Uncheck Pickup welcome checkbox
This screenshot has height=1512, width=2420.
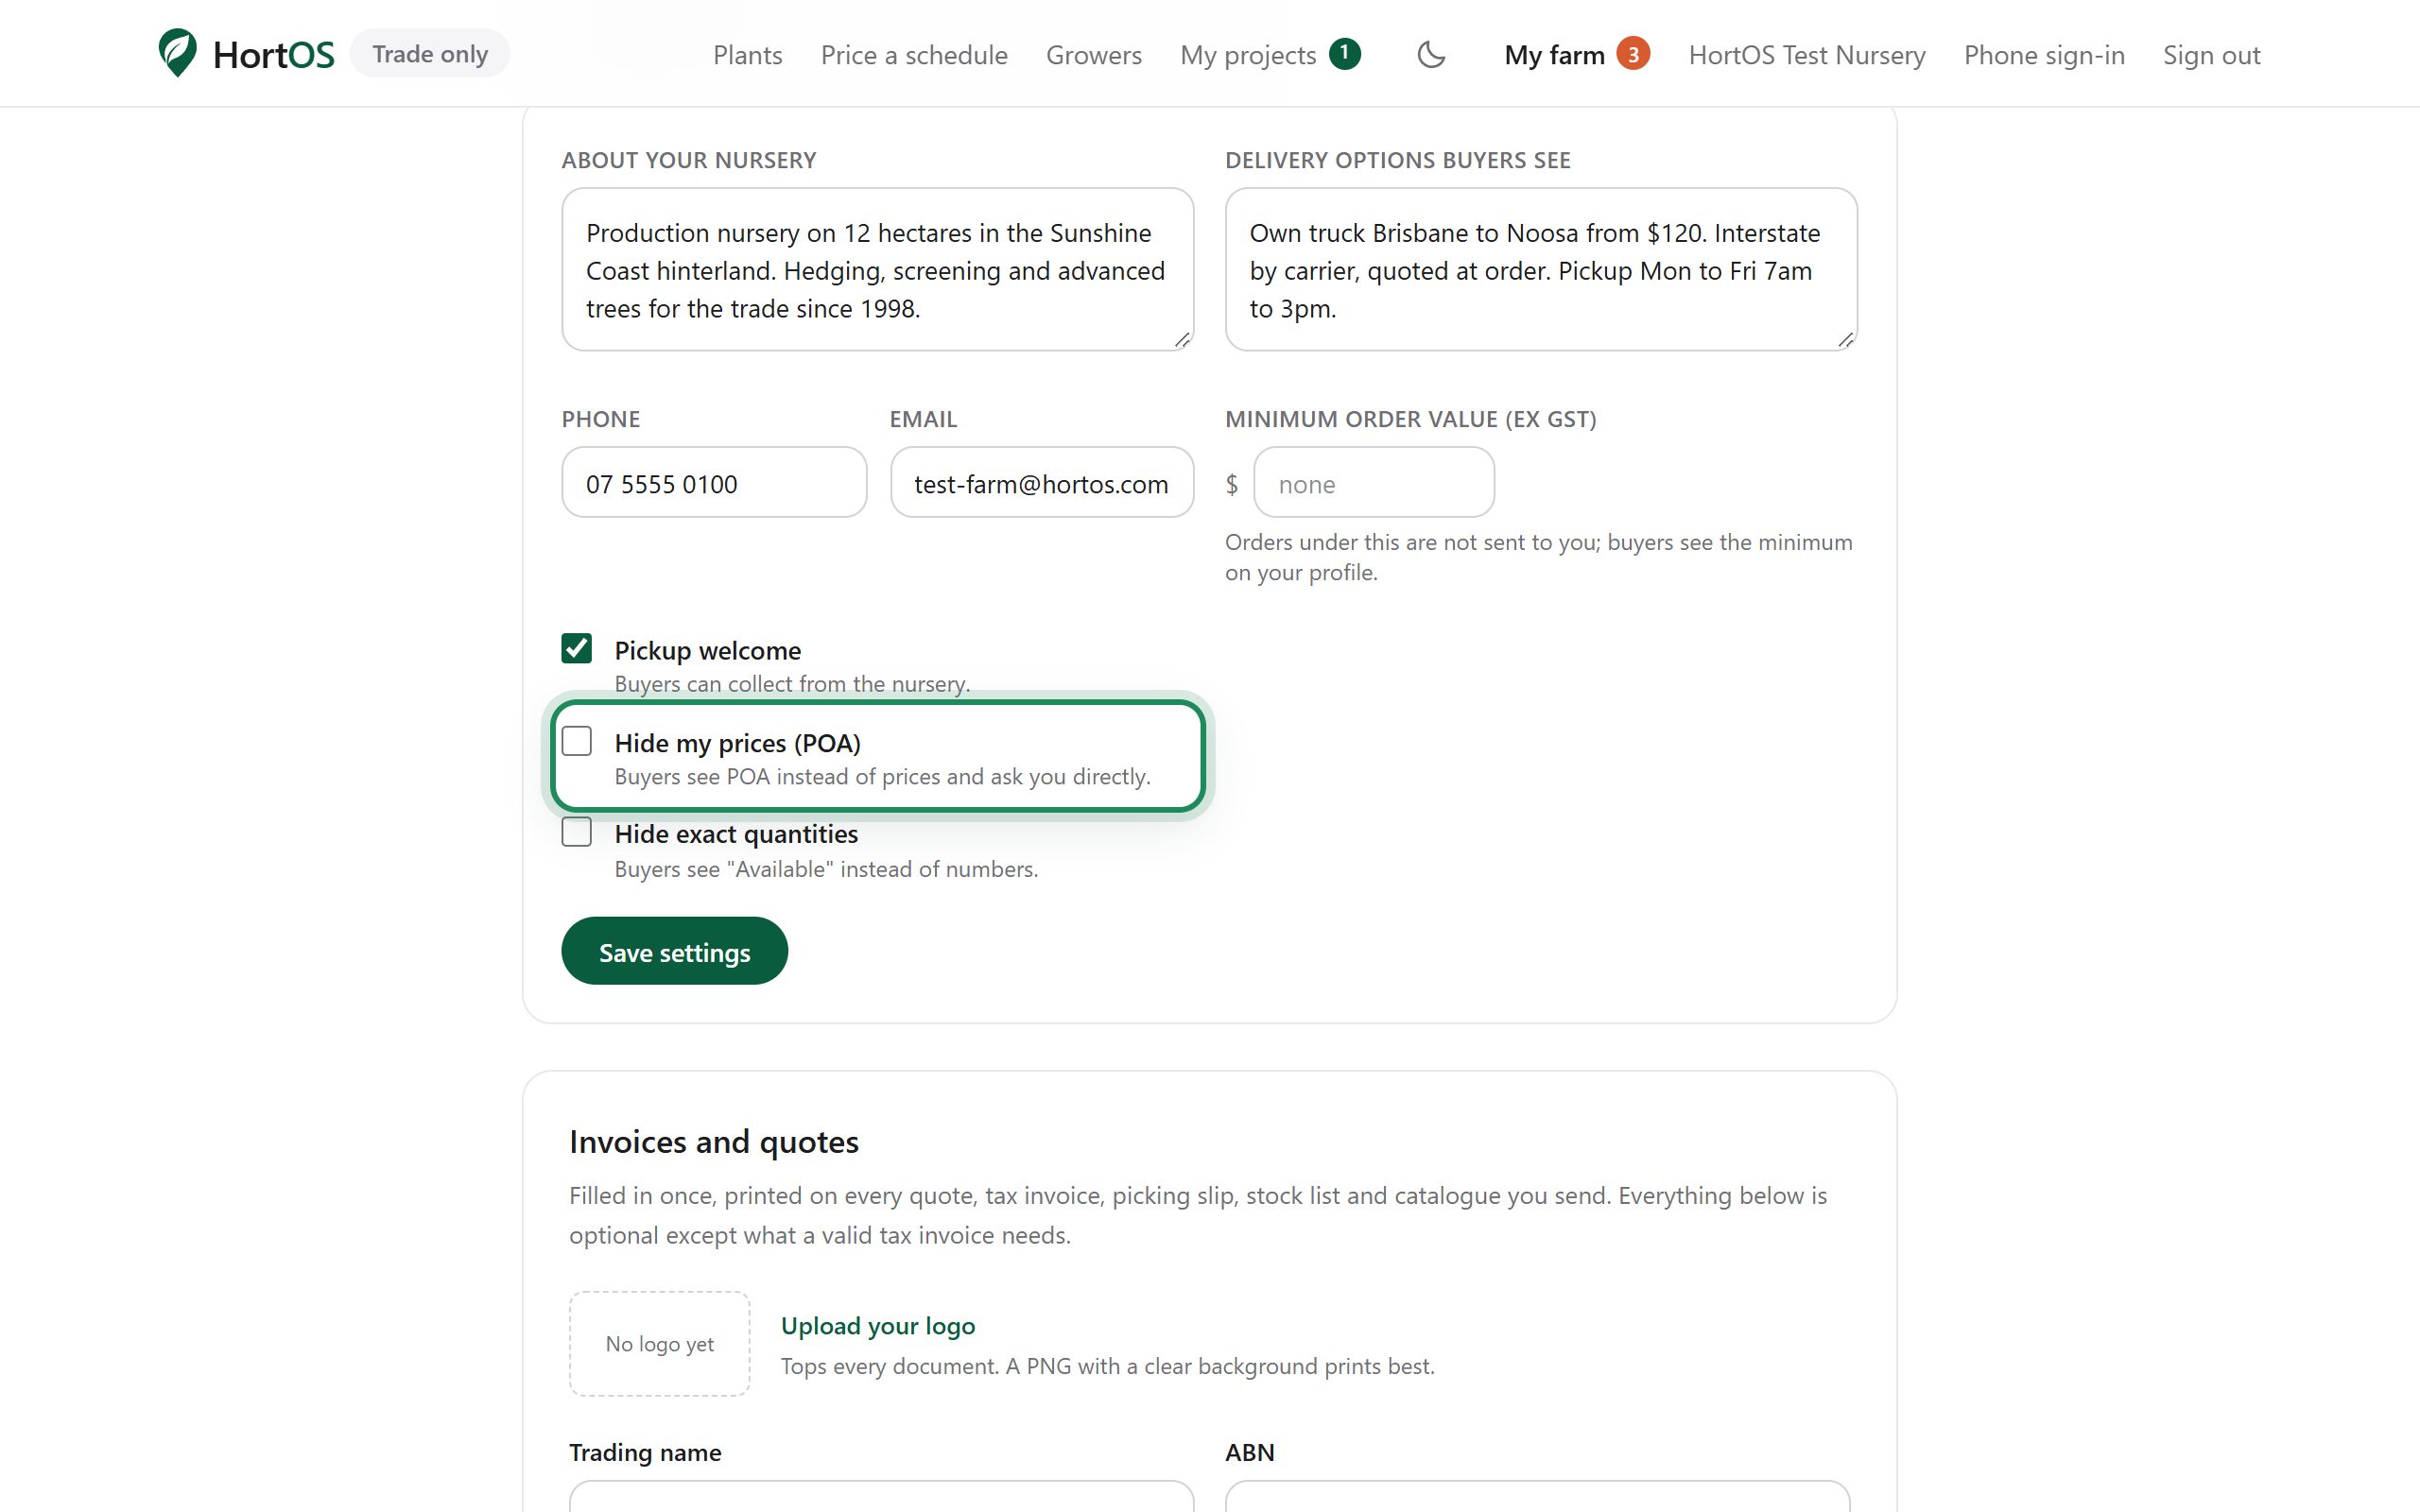(x=577, y=648)
